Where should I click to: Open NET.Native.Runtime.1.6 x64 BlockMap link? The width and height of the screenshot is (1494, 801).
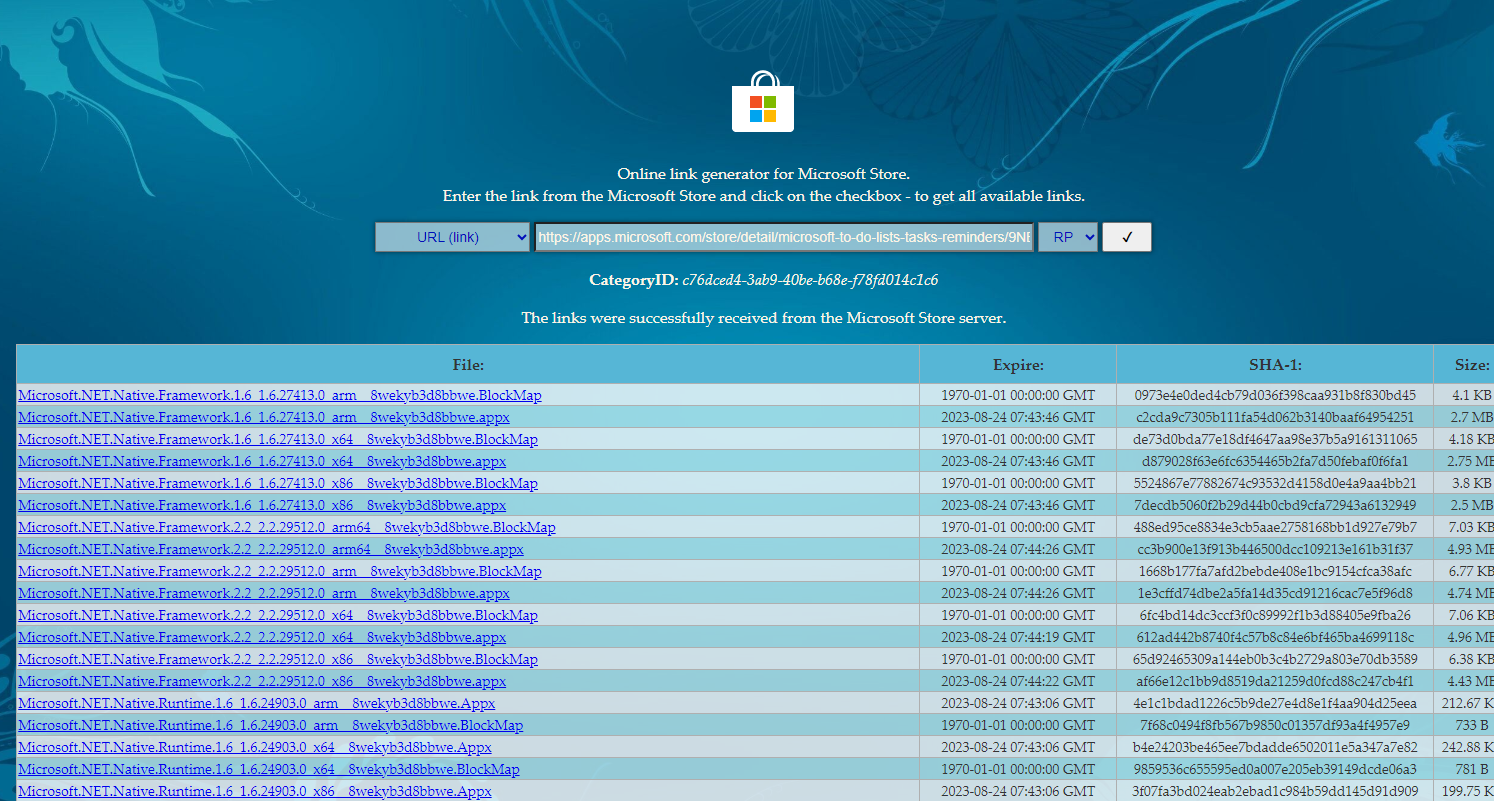click(268, 769)
